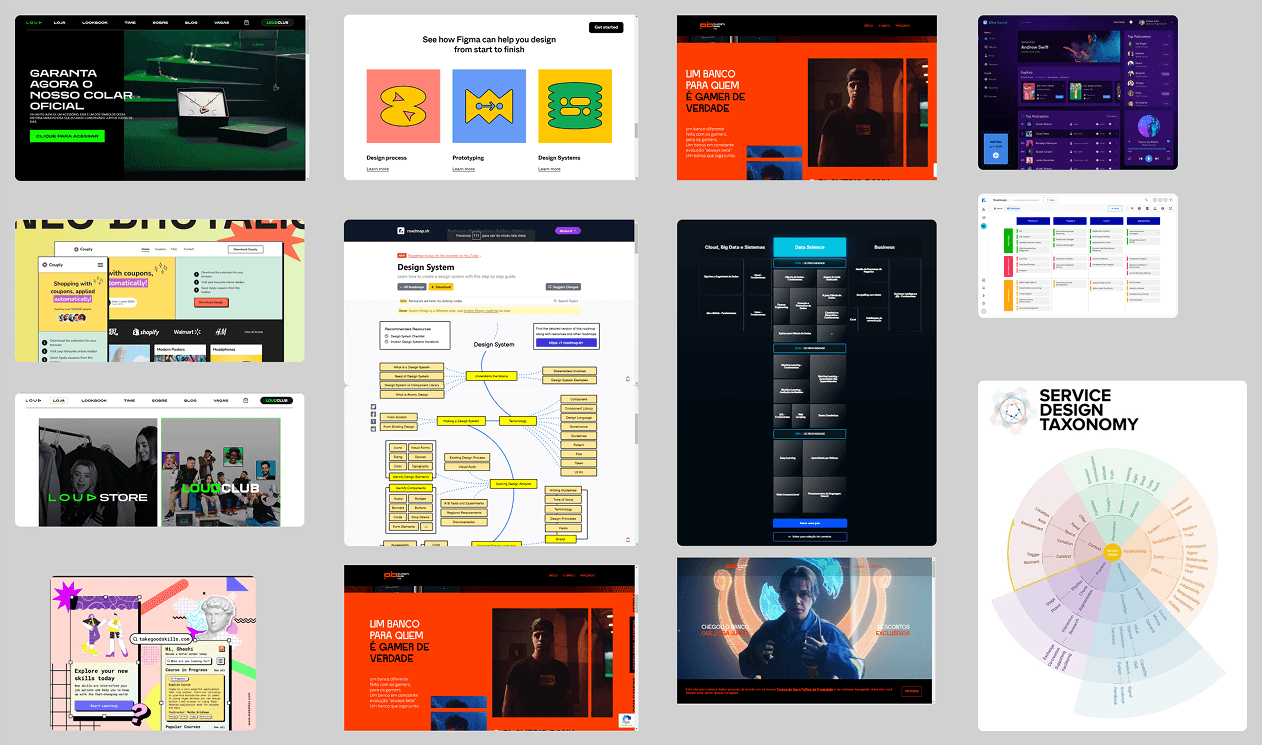Viewport: 1262px width, 745px height.
Task: Click the PB bank logo on bottom orange page
Action: 397,575
